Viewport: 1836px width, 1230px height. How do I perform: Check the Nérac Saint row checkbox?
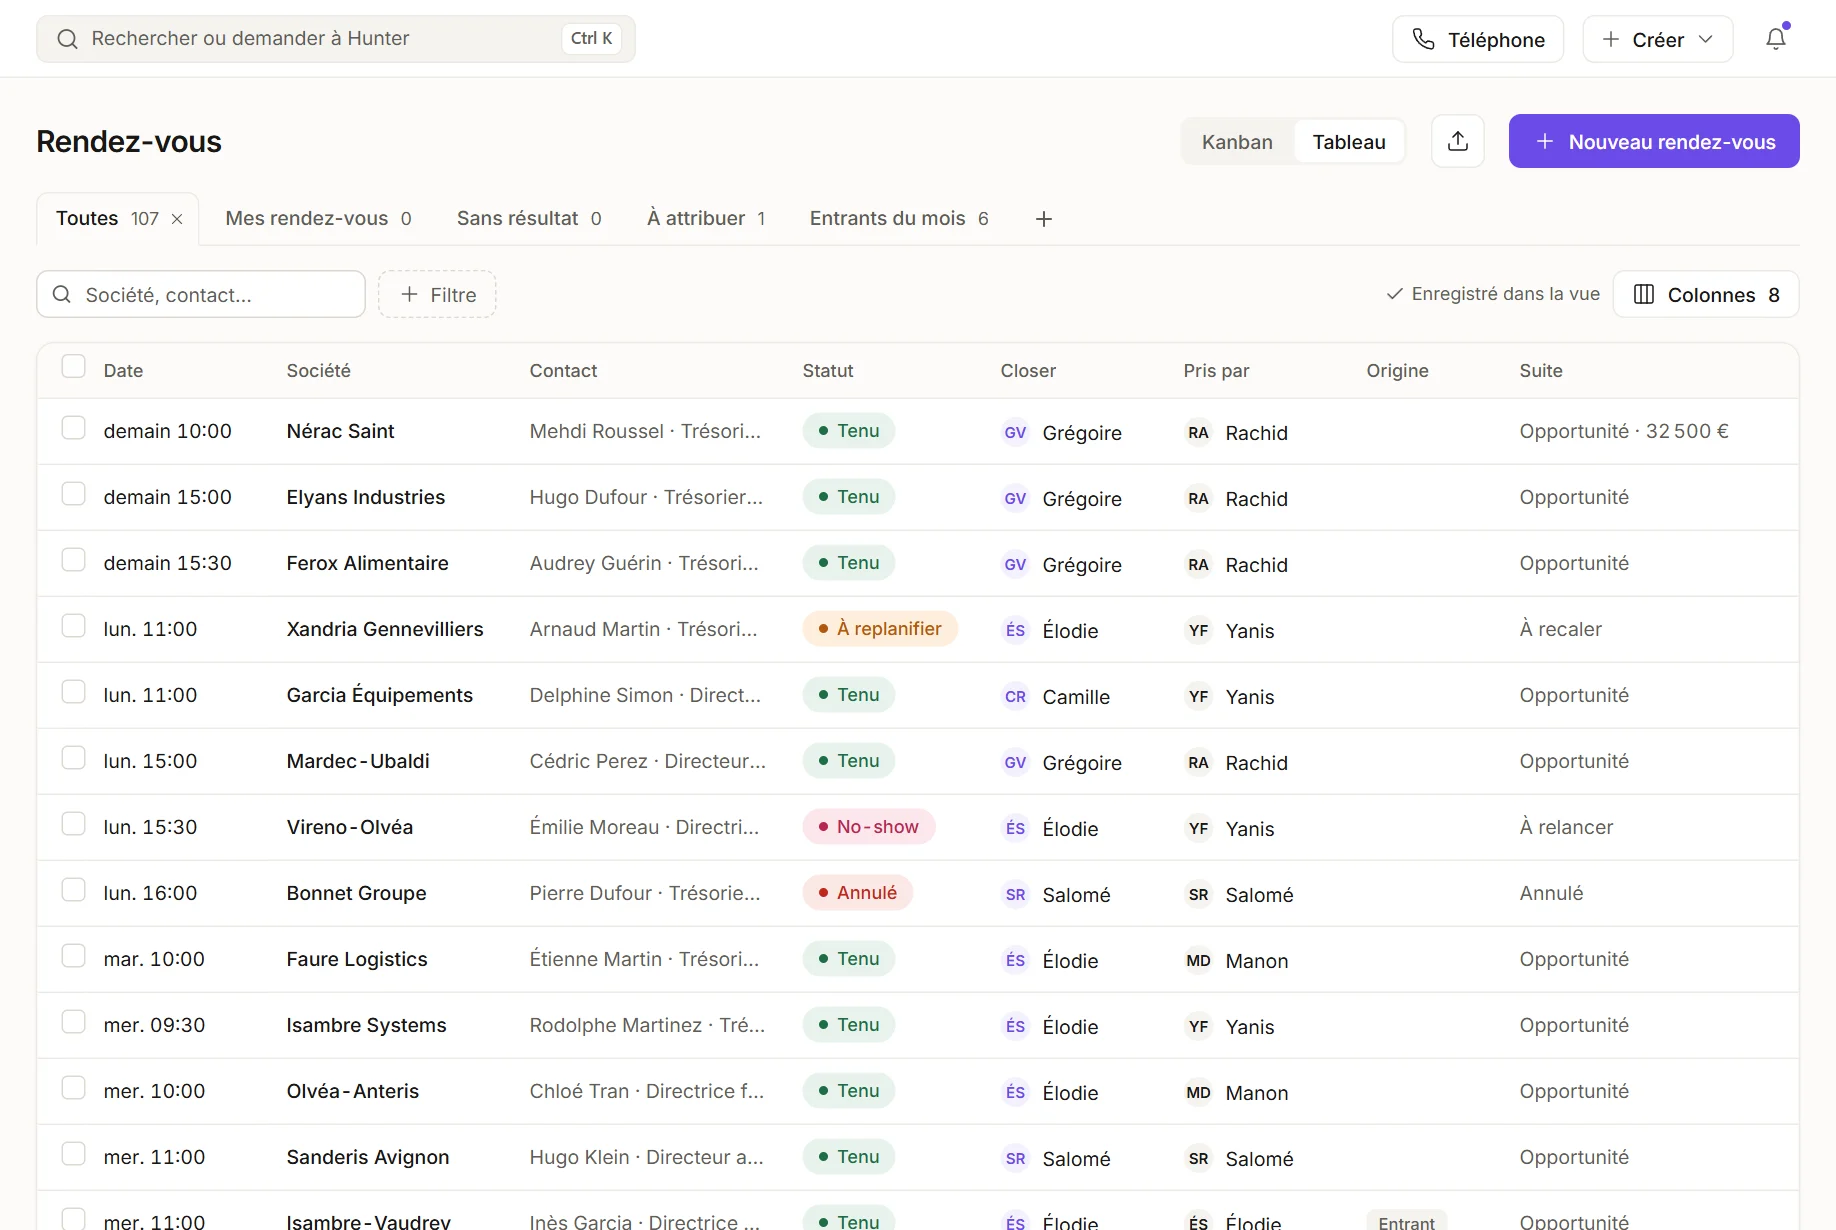coord(73,428)
